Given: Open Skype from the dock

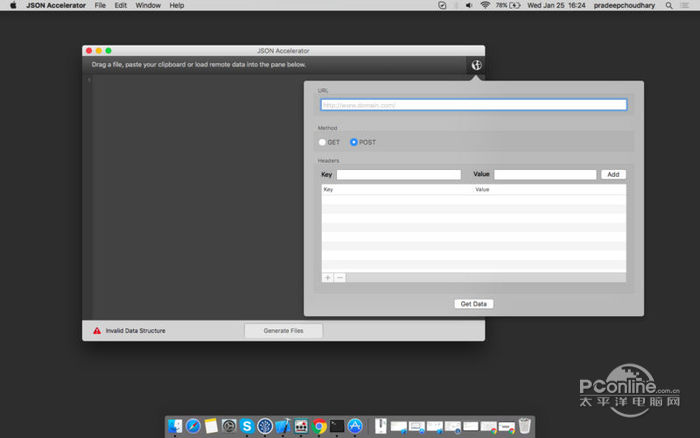Looking at the screenshot, I should point(247,426).
